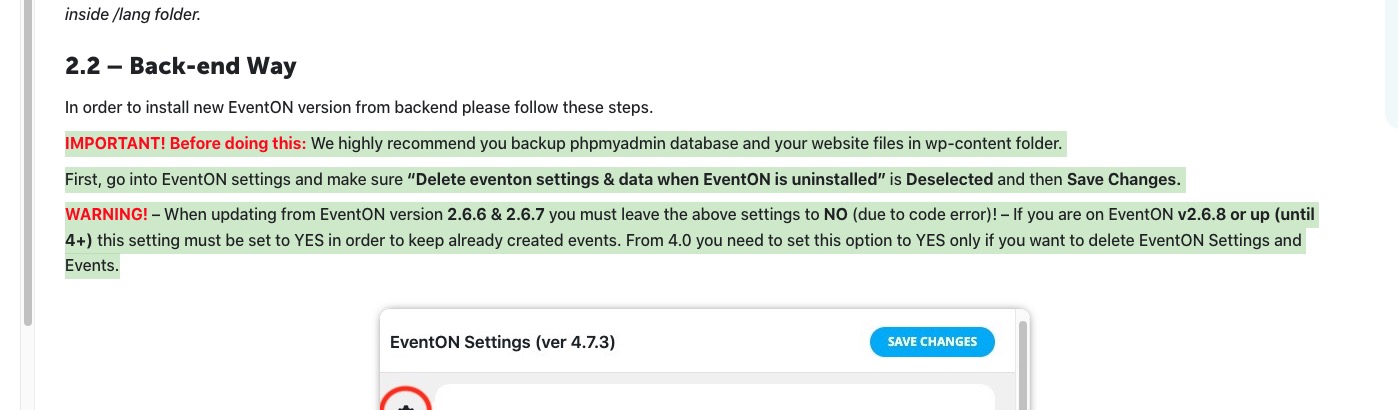Click the red 'IMPORTANT! Before doing this:' text
1398x410 pixels.
click(186, 143)
